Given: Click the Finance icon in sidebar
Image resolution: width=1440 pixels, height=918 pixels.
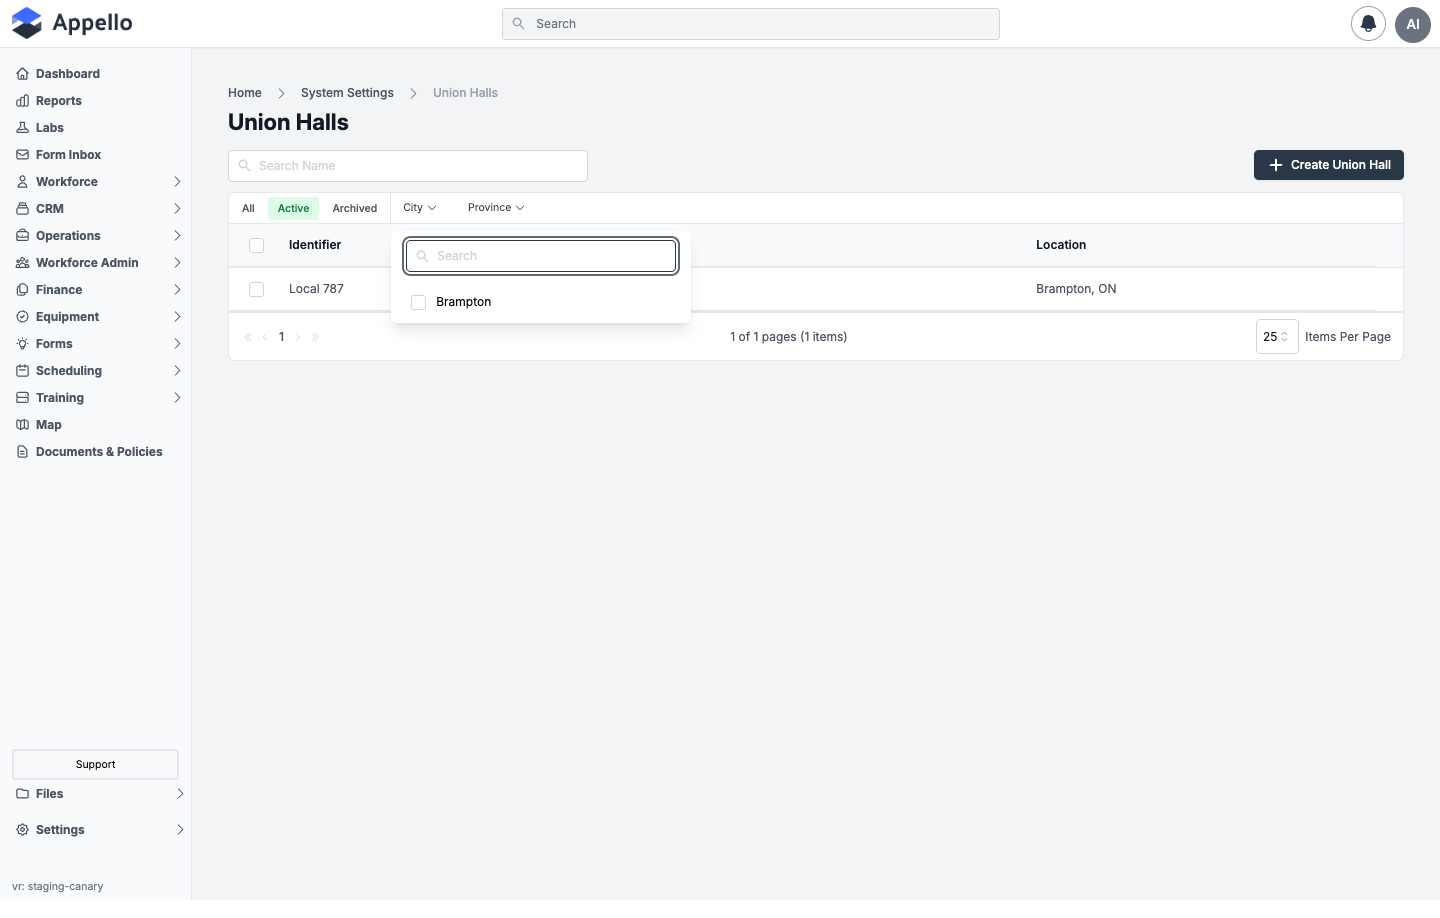Looking at the screenshot, I should [22, 290].
